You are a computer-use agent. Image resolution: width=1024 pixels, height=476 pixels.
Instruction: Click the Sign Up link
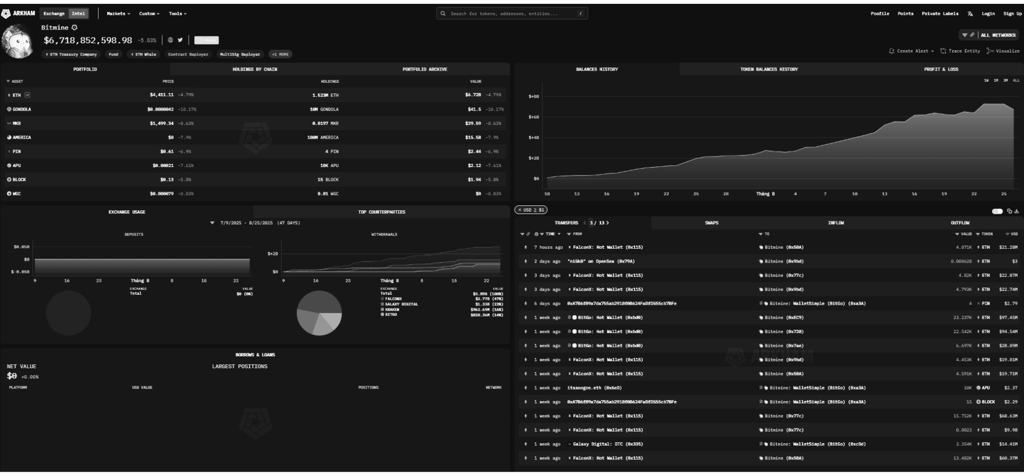coord(1012,13)
